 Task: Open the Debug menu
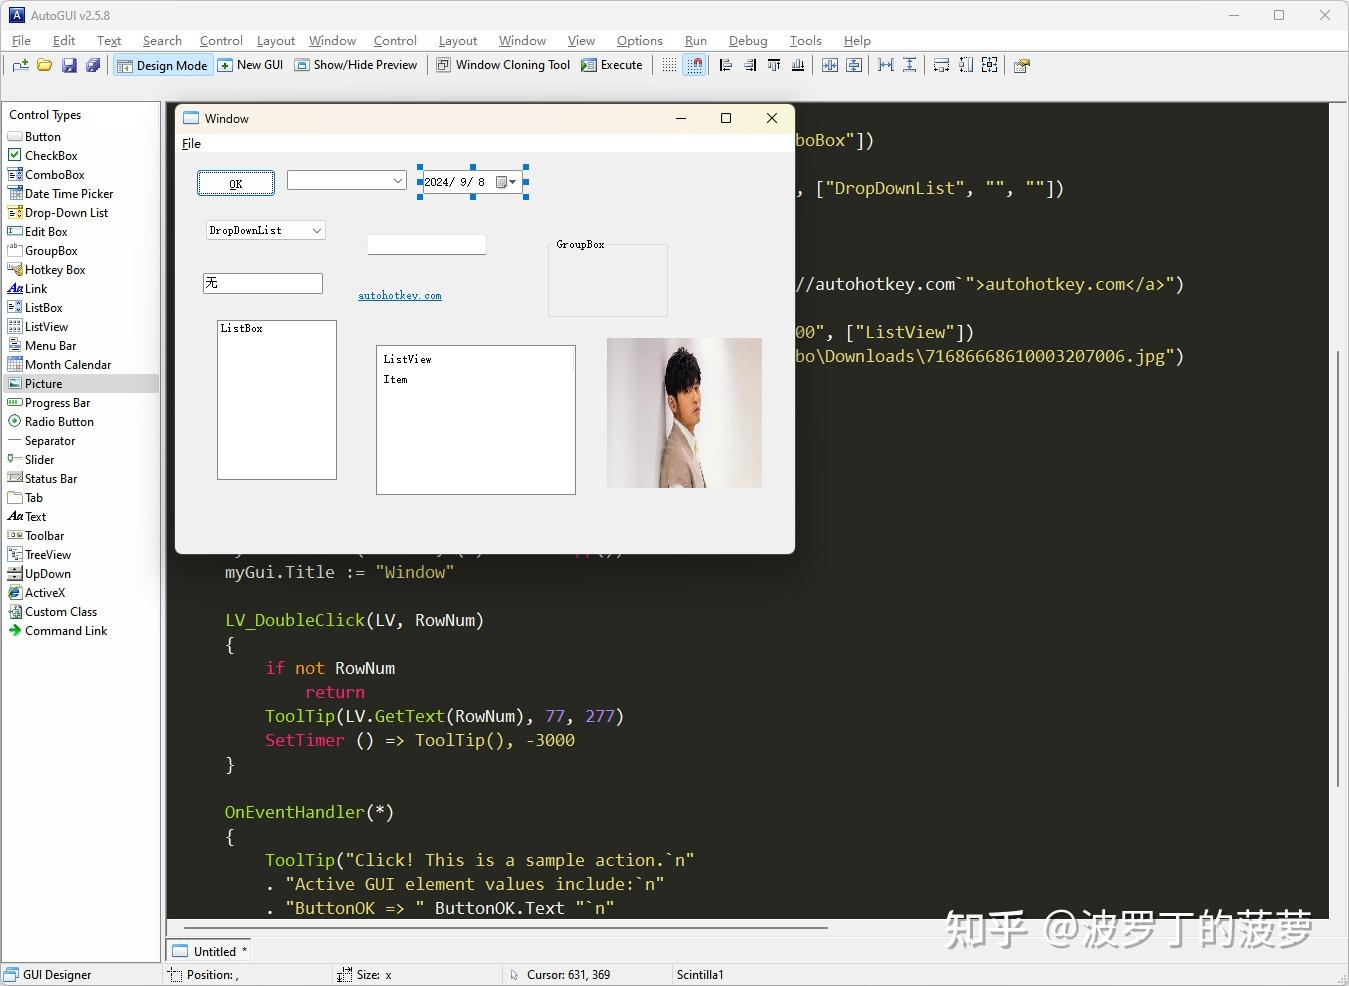747,40
